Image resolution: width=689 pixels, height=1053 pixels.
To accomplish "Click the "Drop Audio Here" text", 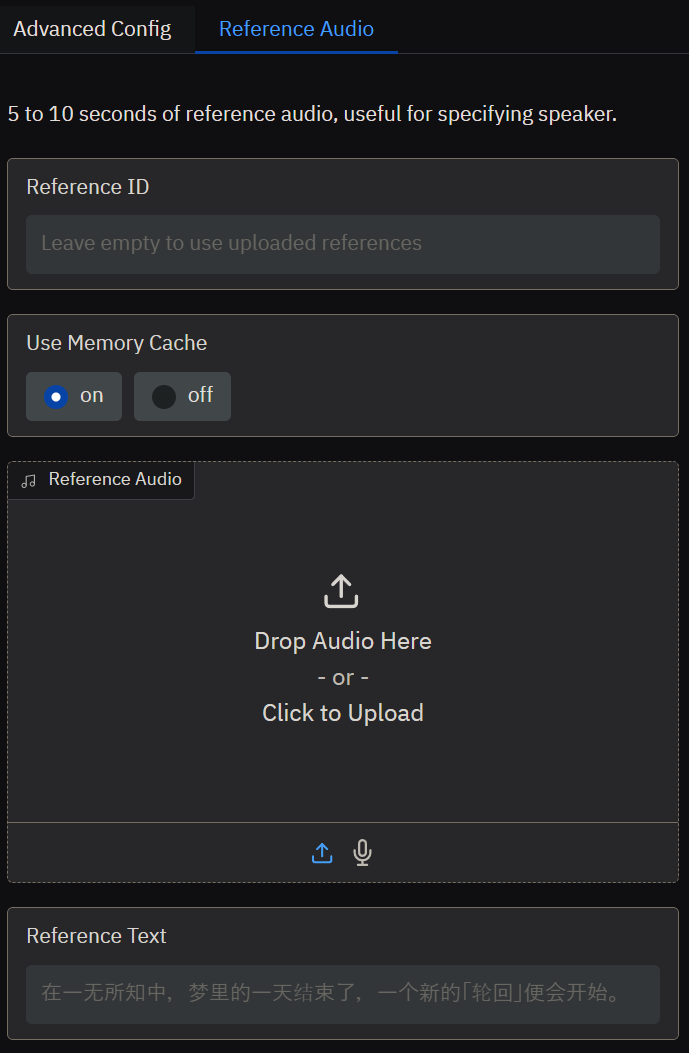I will click(343, 641).
